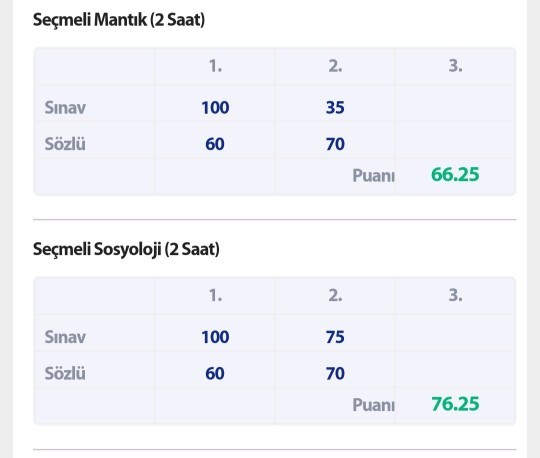This screenshot has width=540, height=458.
Task: Click the Sosyoloji table column header 2.
Action: pyautogui.click(x=335, y=295)
